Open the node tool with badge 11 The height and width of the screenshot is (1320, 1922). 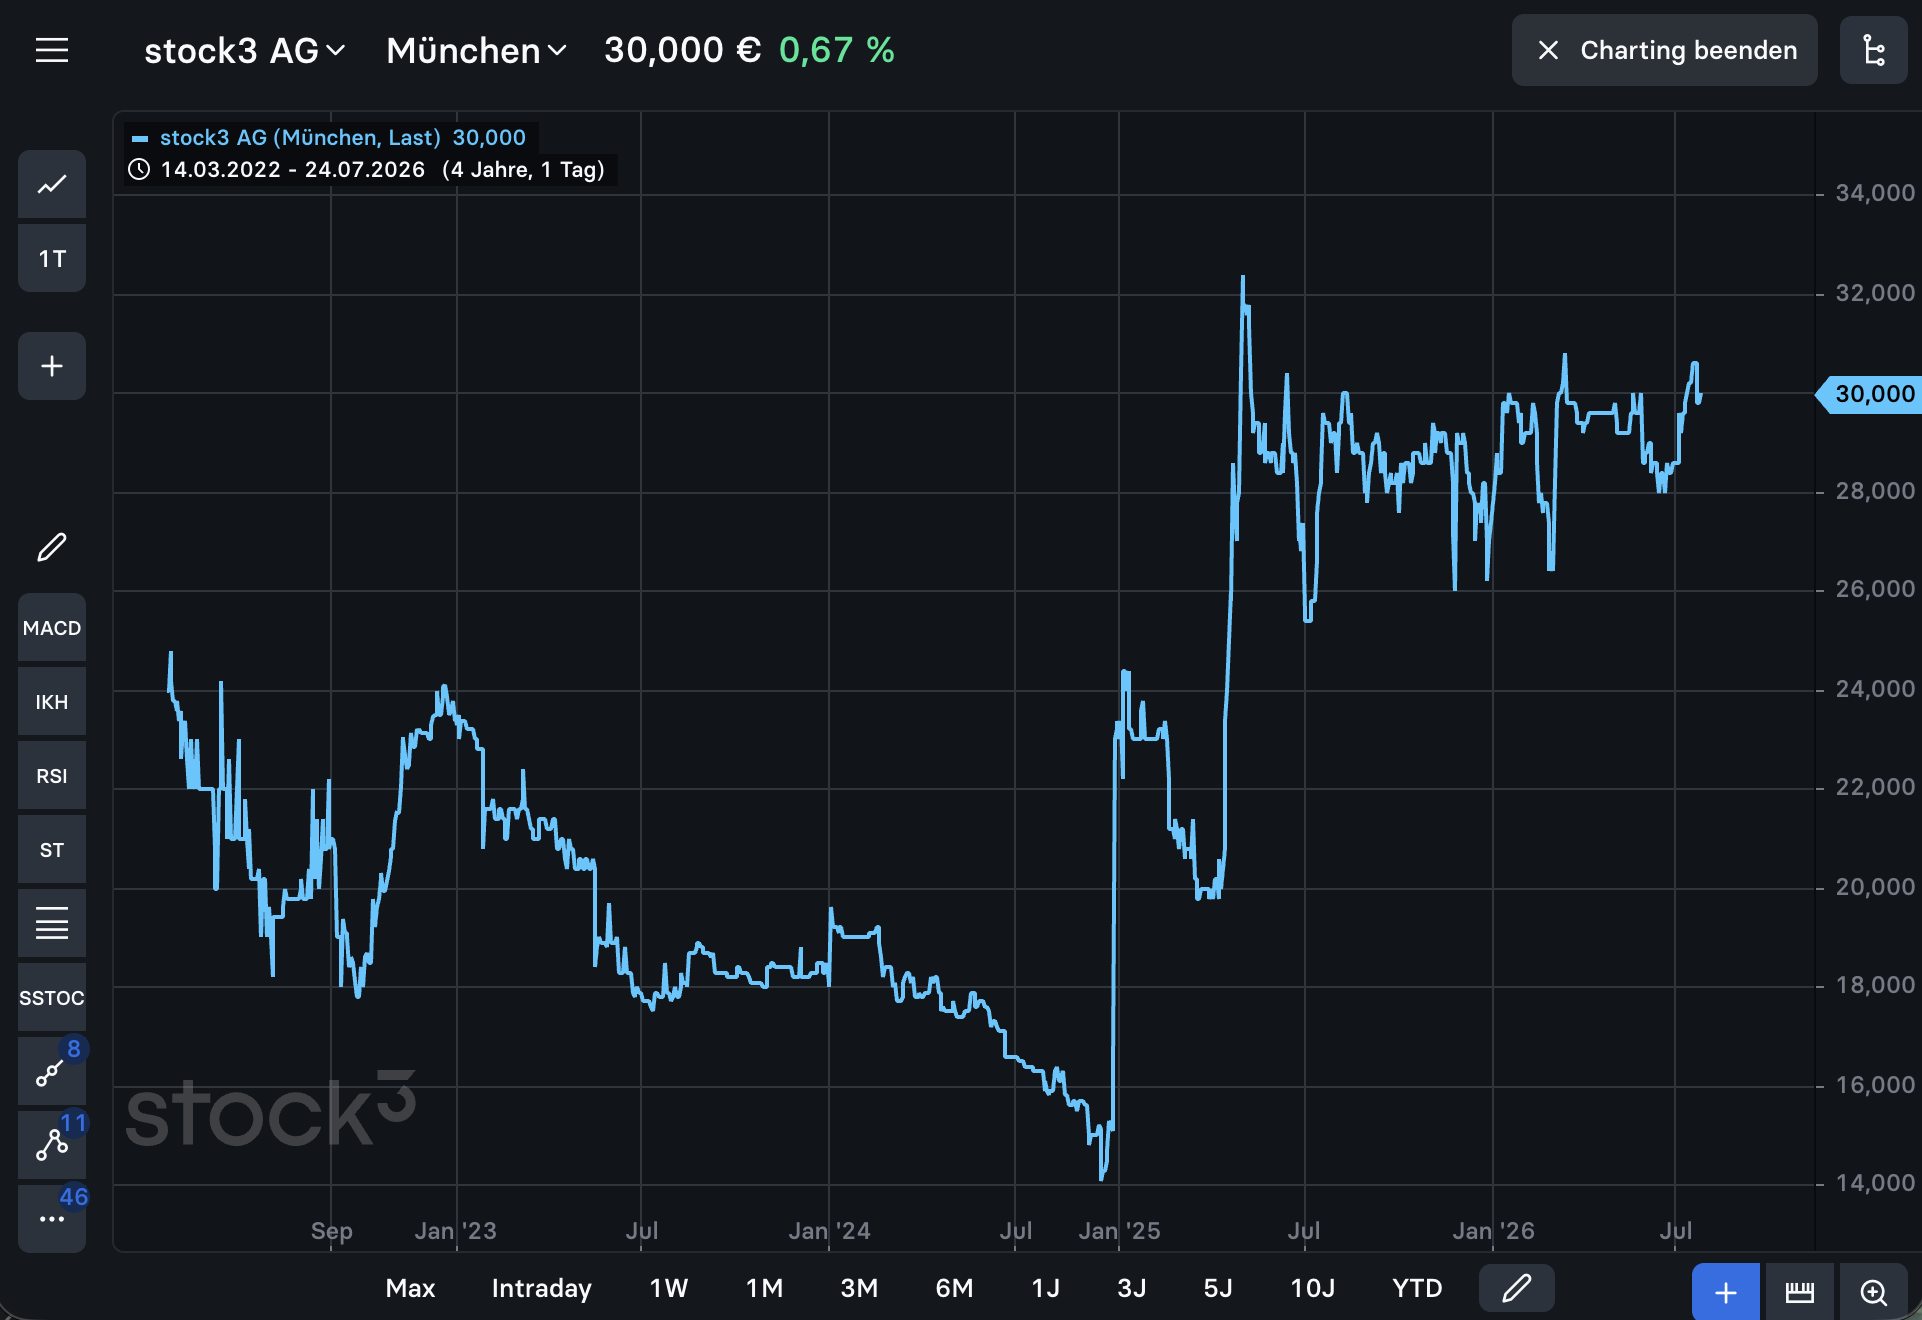tap(52, 1145)
